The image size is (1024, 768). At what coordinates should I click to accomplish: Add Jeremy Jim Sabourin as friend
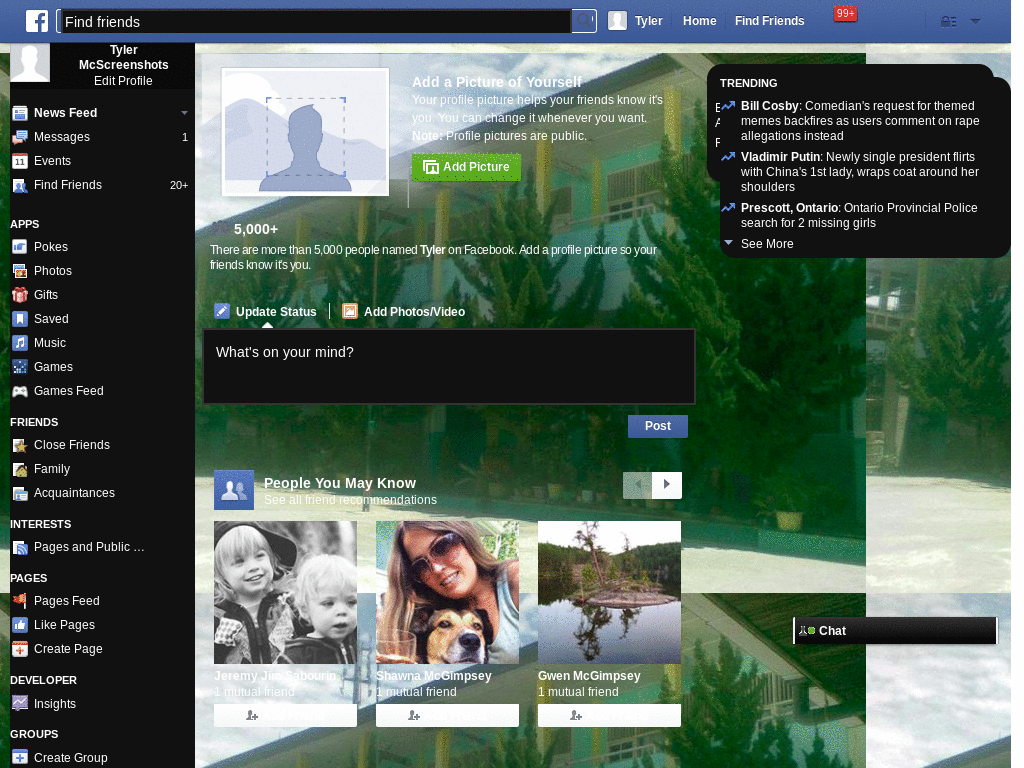coord(285,716)
